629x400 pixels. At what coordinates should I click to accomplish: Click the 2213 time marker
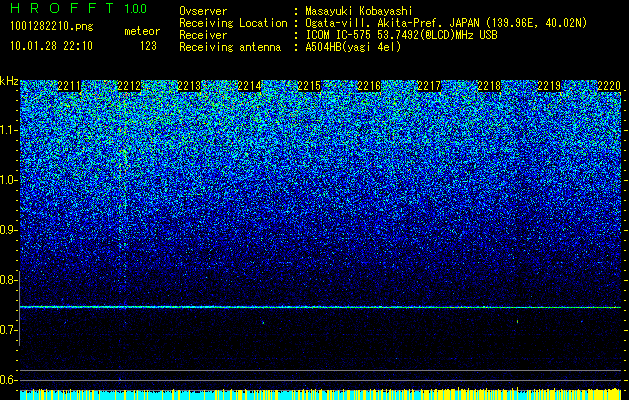point(189,86)
